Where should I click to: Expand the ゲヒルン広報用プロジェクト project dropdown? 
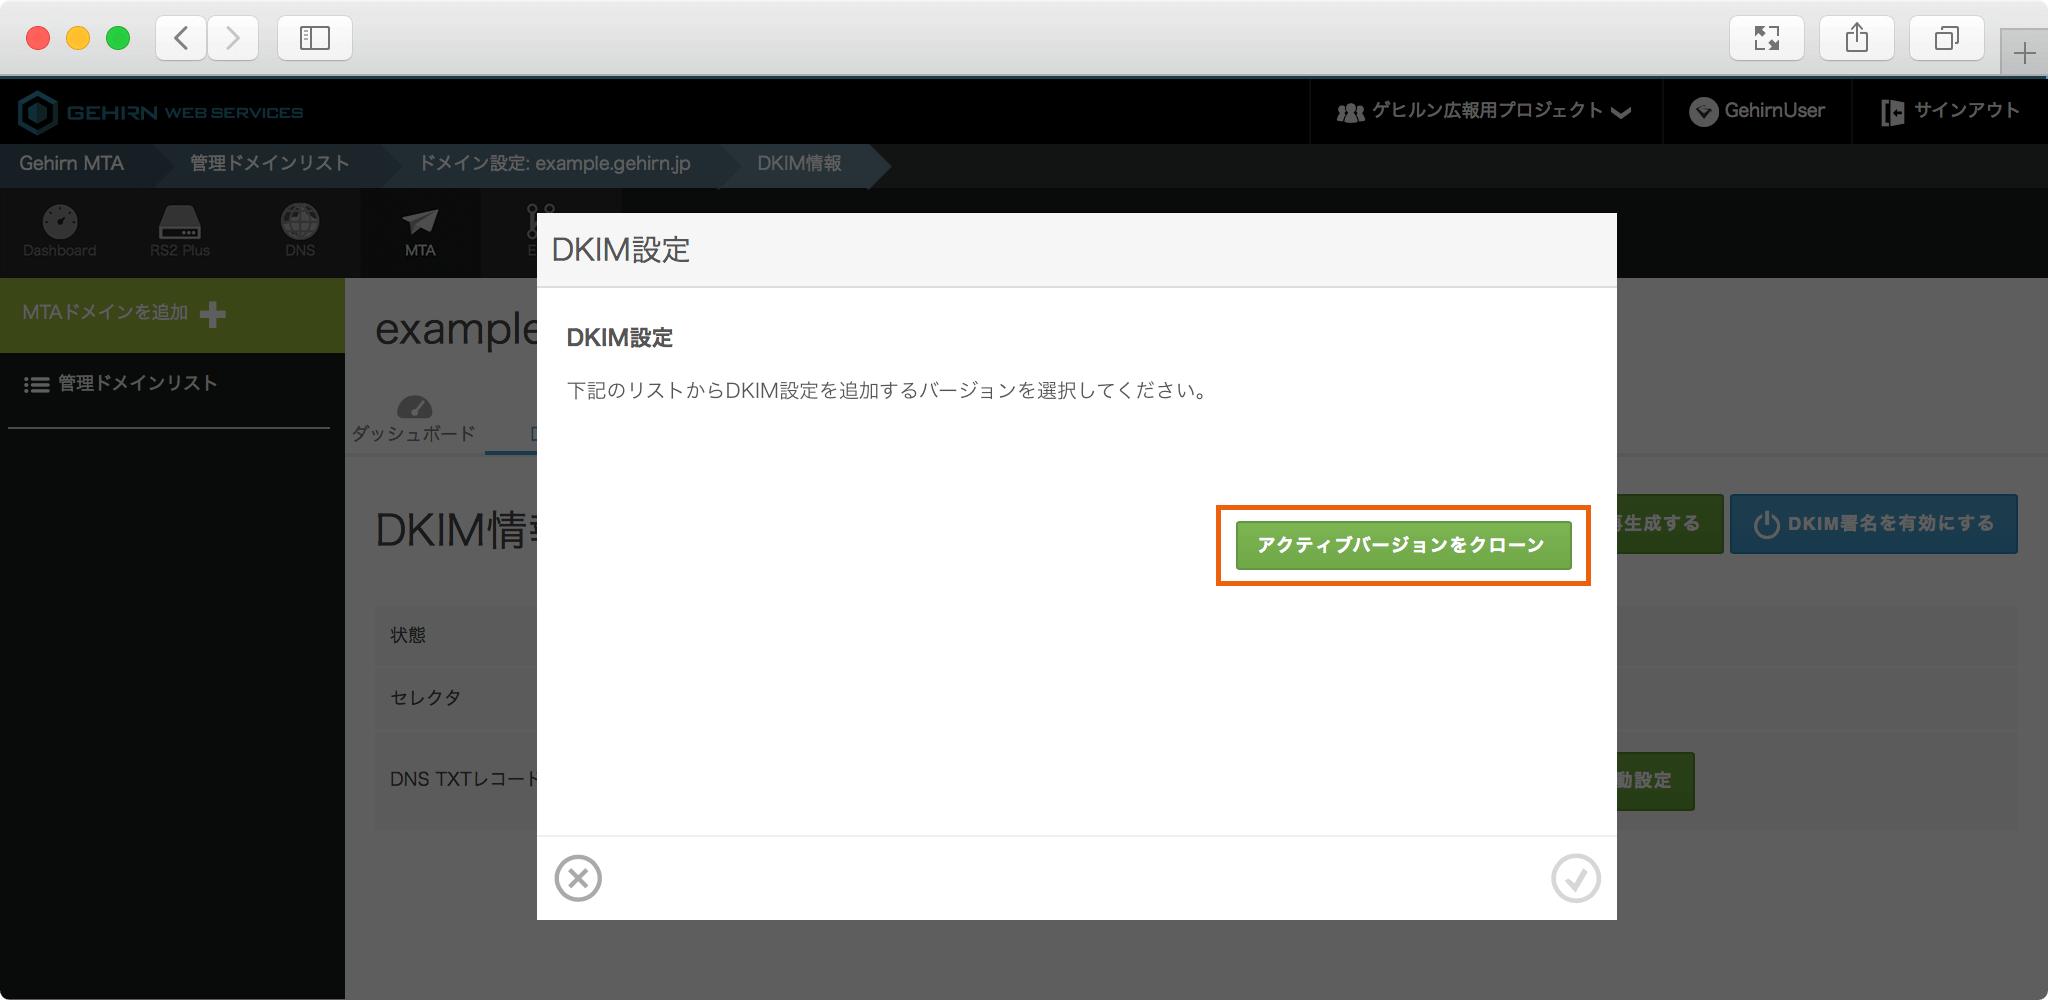point(1485,111)
